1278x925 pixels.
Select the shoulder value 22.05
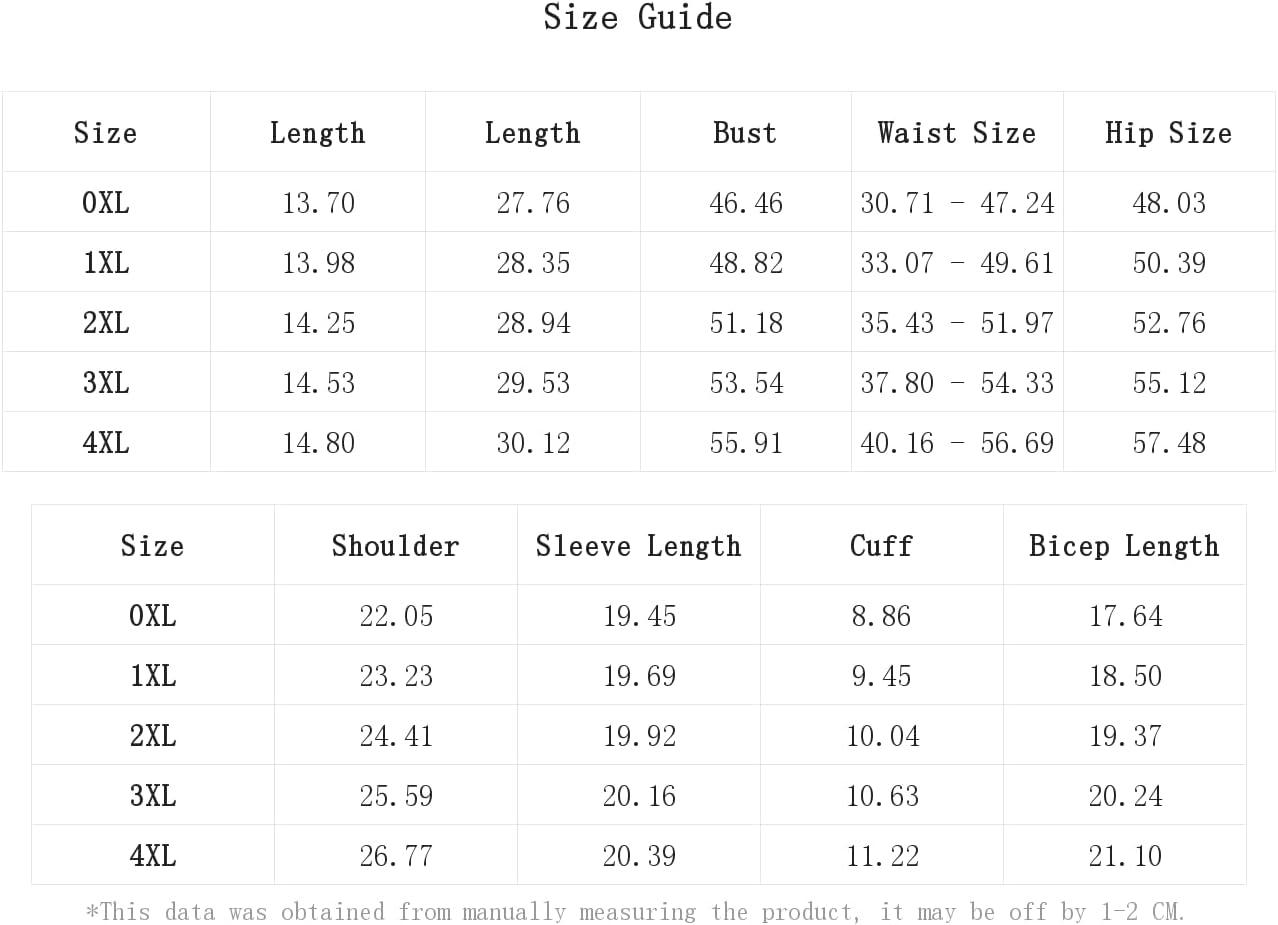(x=396, y=616)
